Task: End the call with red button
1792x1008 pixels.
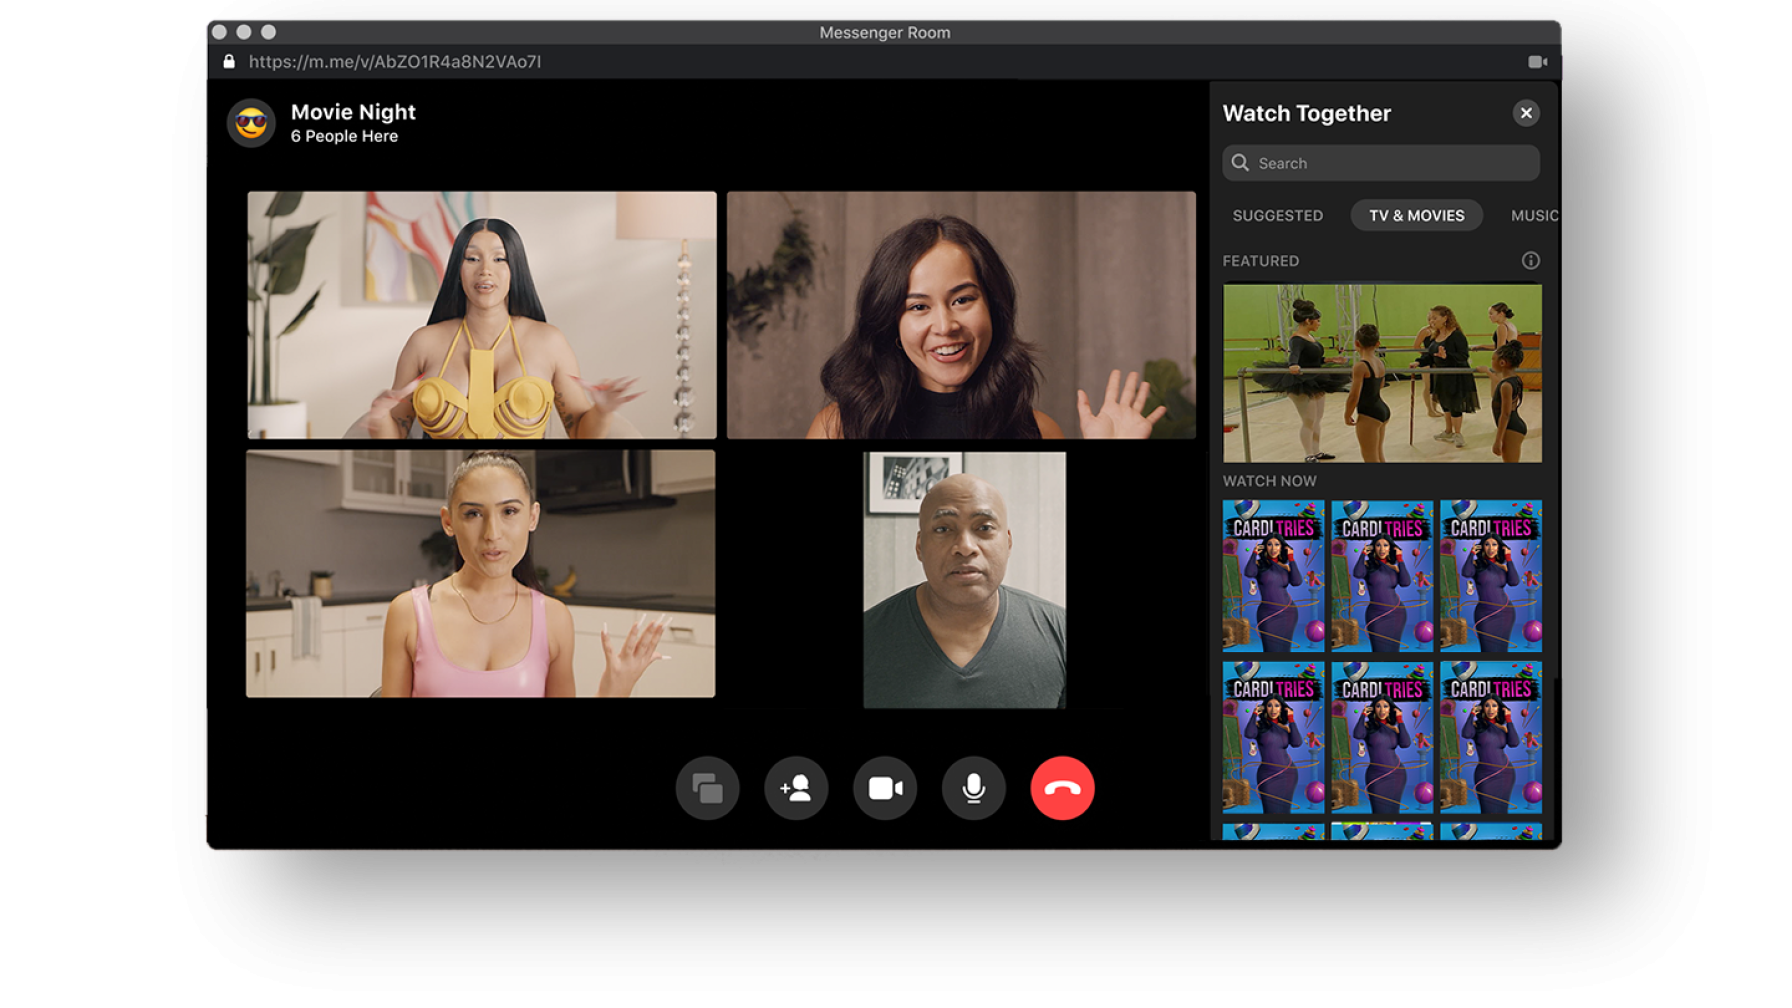Action: click(1062, 789)
